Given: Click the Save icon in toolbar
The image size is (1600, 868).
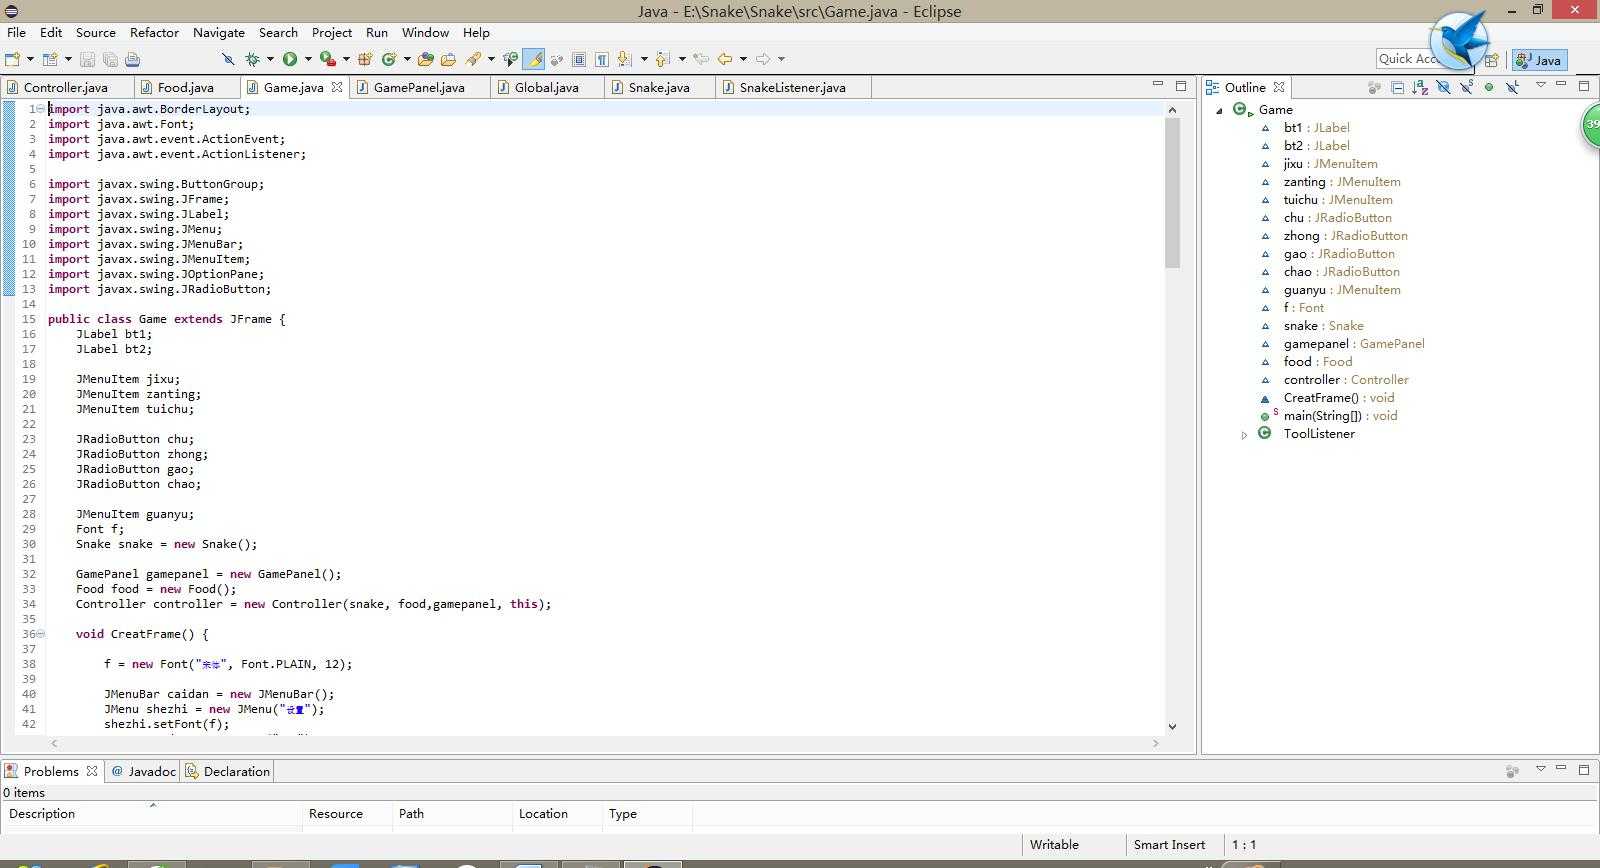Looking at the screenshot, I should coord(87,59).
